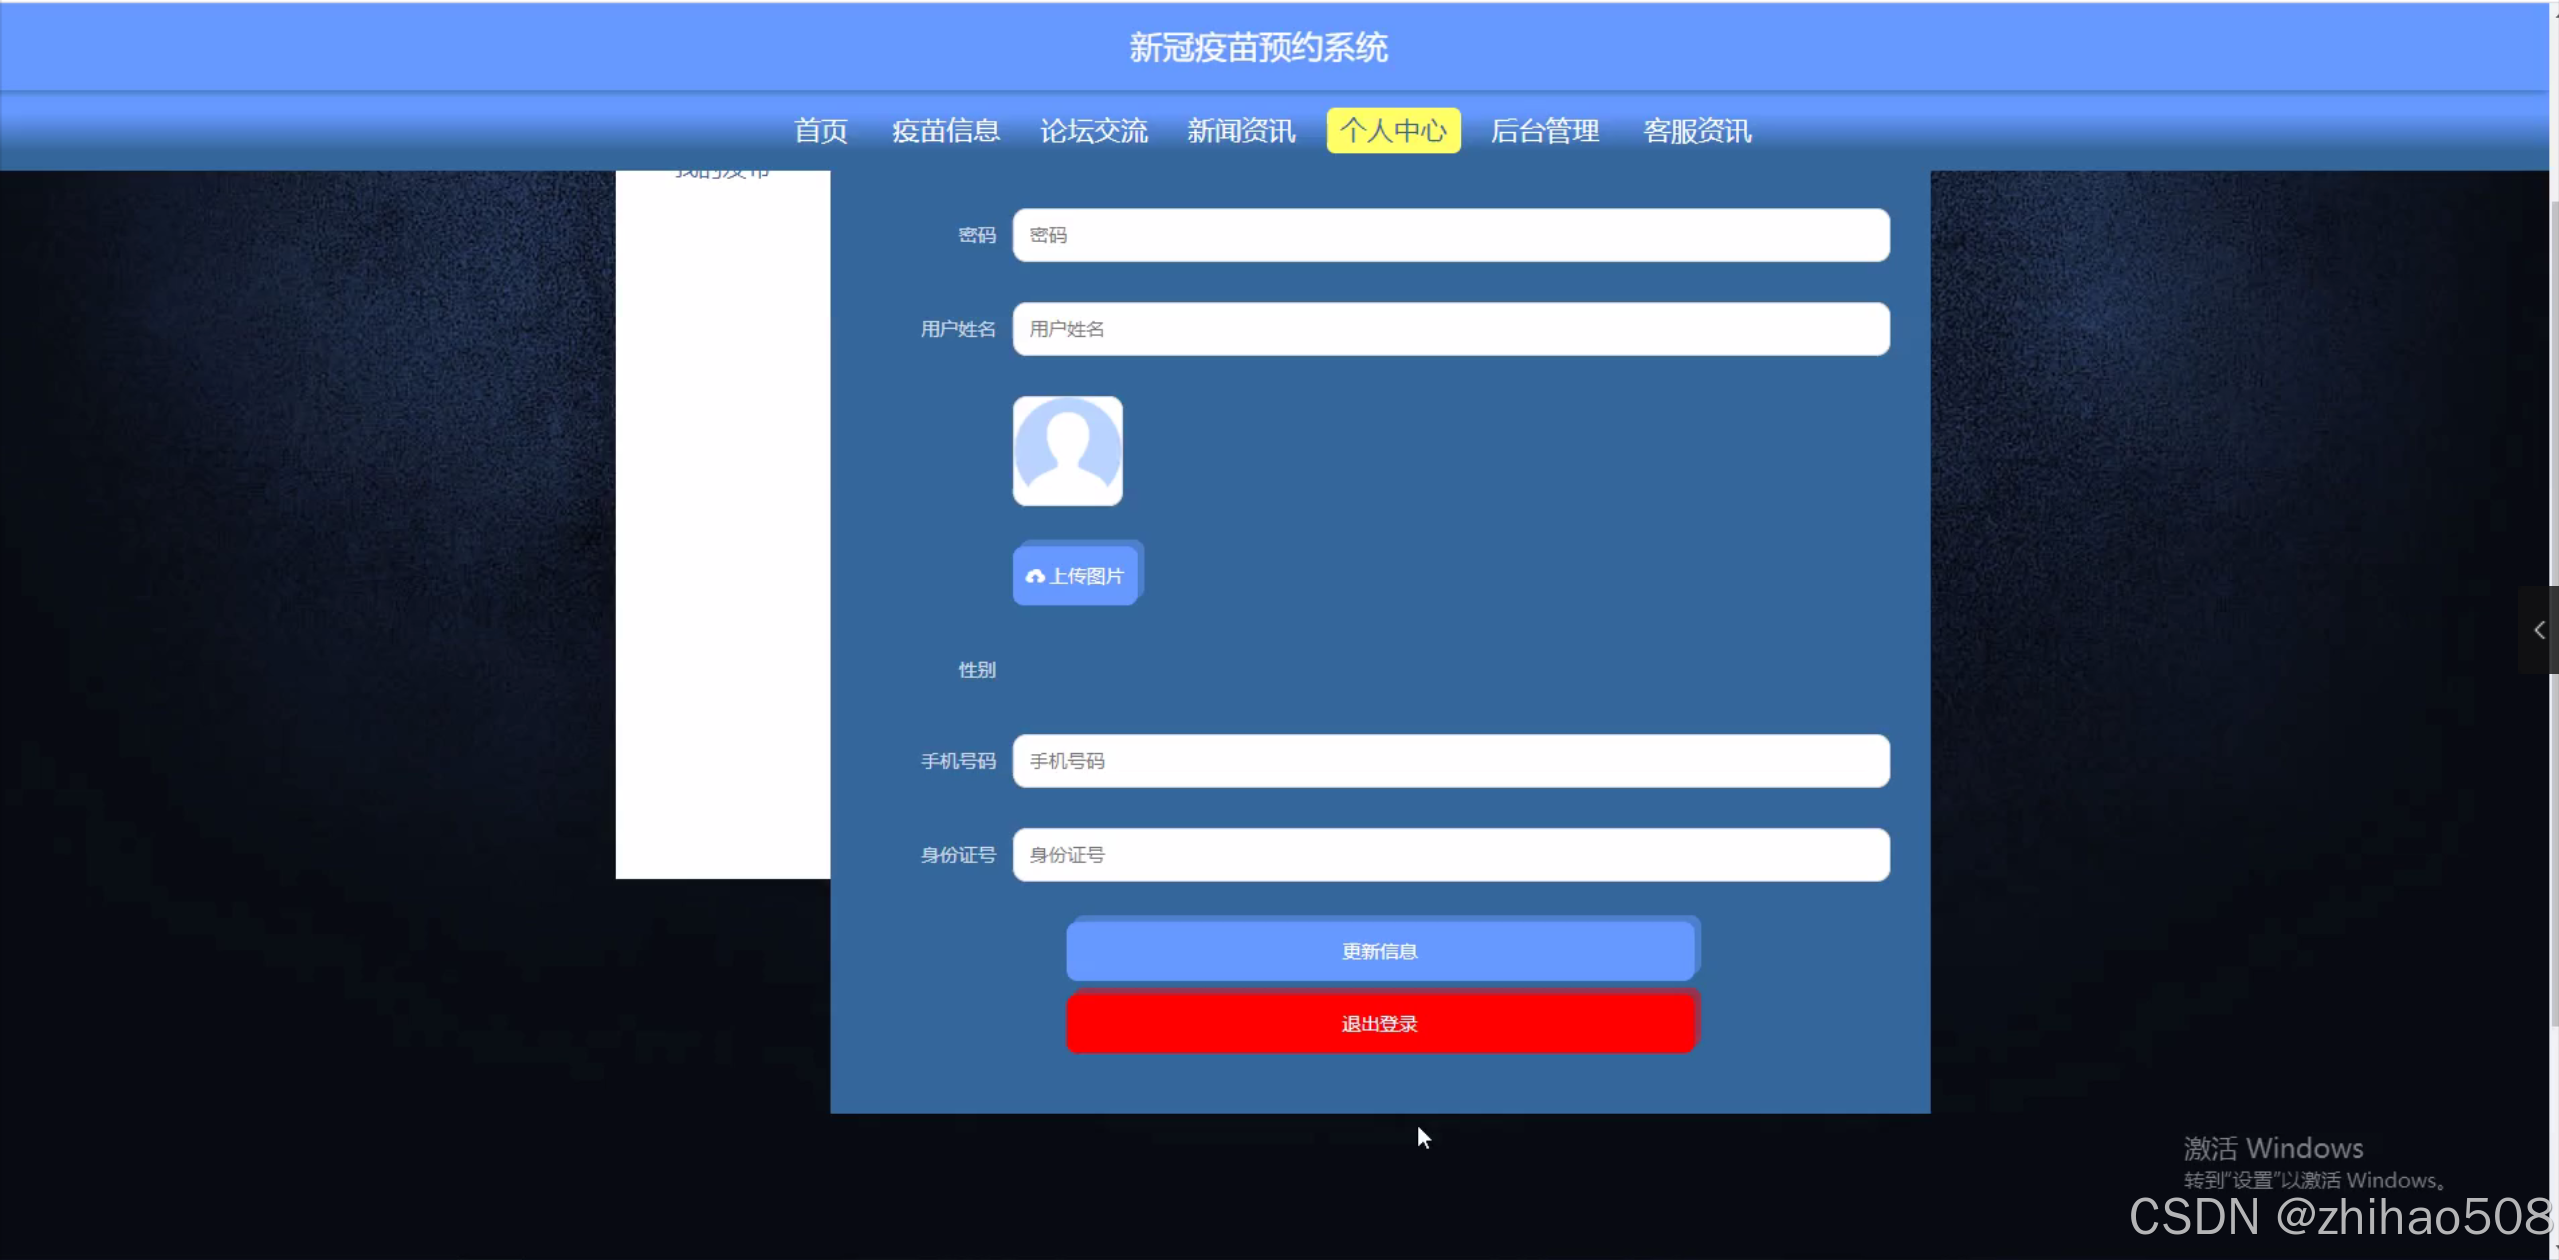
Task: Click the 身份证号 ID number field
Action: click(1450, 855)
